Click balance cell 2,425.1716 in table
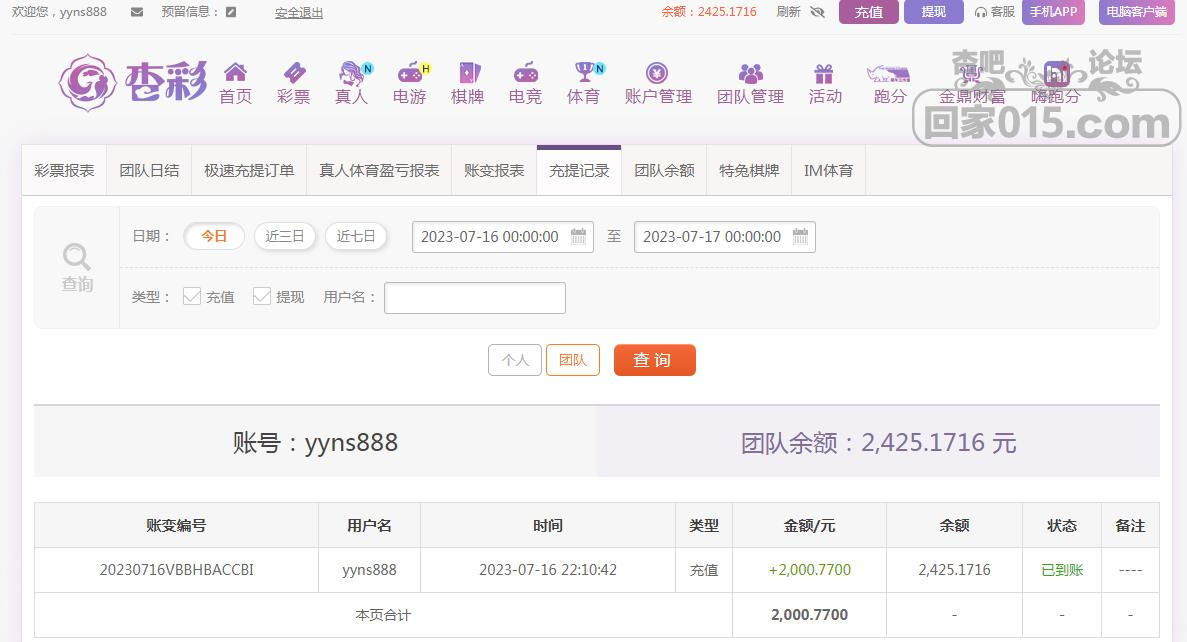Image resolution: width=1187 pixels, height=642 pixels. coord(954,569)
